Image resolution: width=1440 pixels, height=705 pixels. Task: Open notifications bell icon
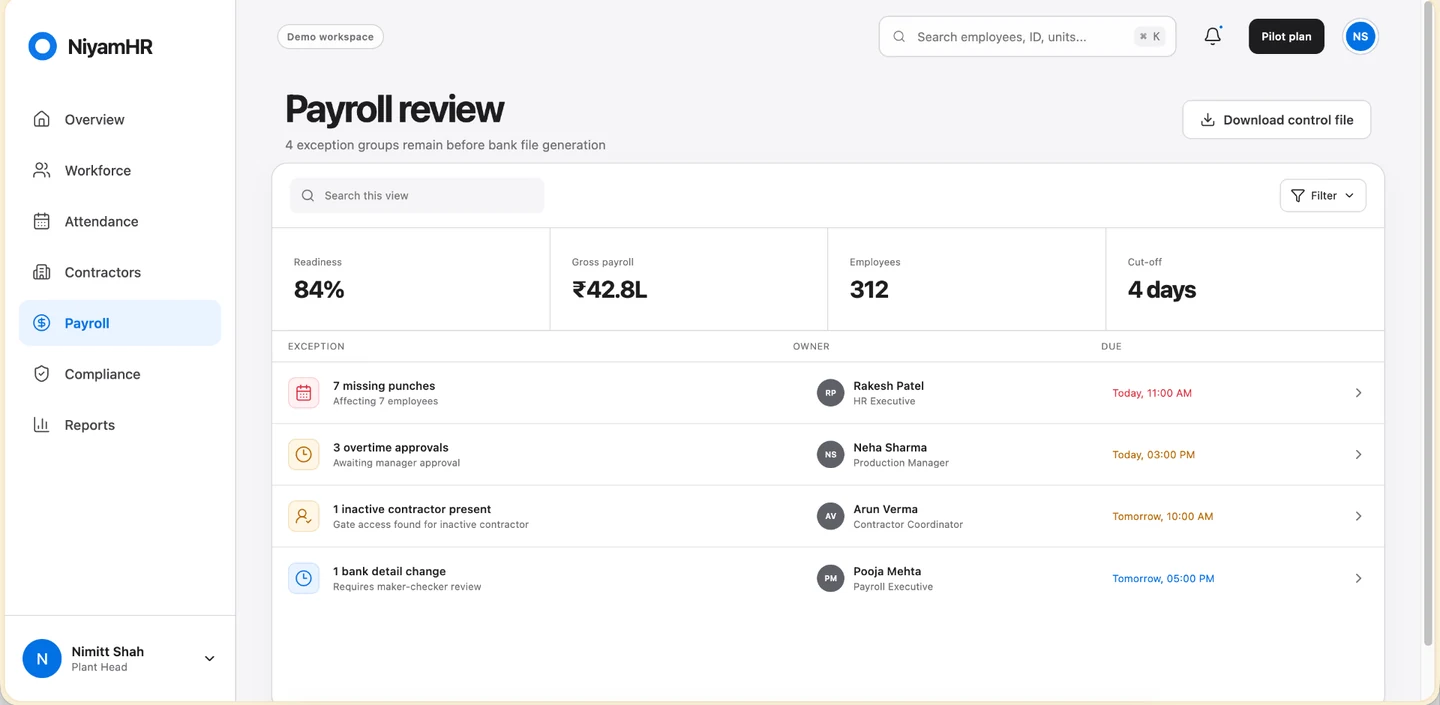coord(1213,36)
